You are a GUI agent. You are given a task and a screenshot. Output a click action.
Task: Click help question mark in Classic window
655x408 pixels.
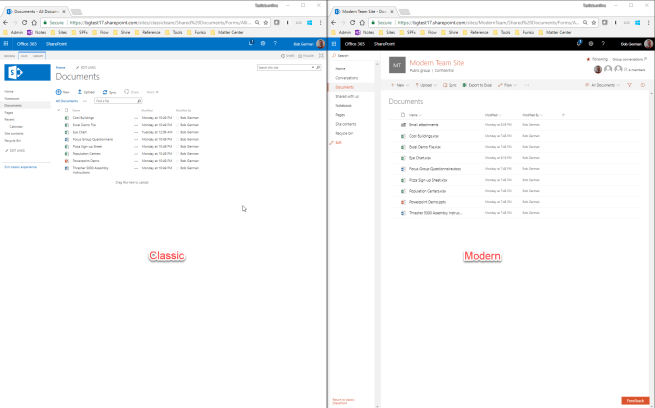coord(275,43)
